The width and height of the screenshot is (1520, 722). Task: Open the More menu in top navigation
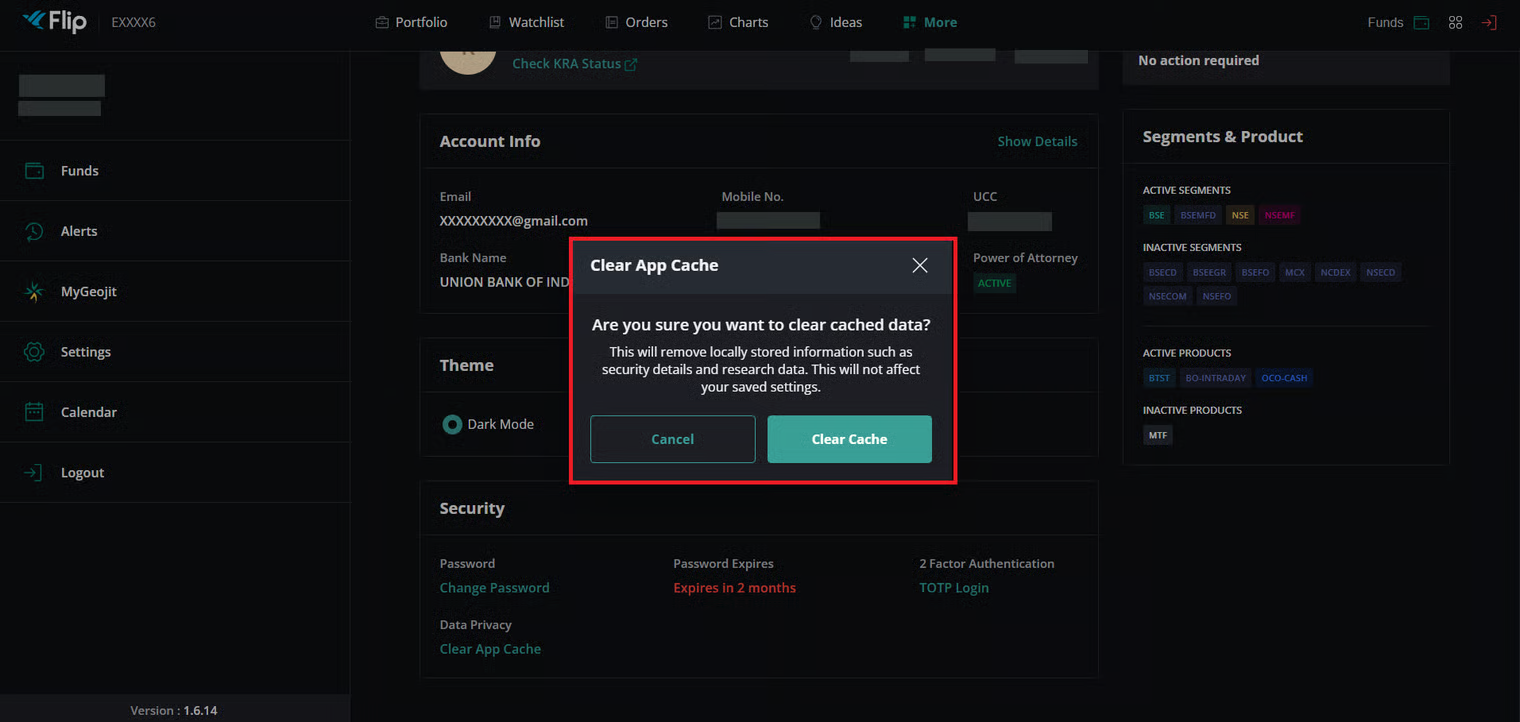[x=929, y=22]
